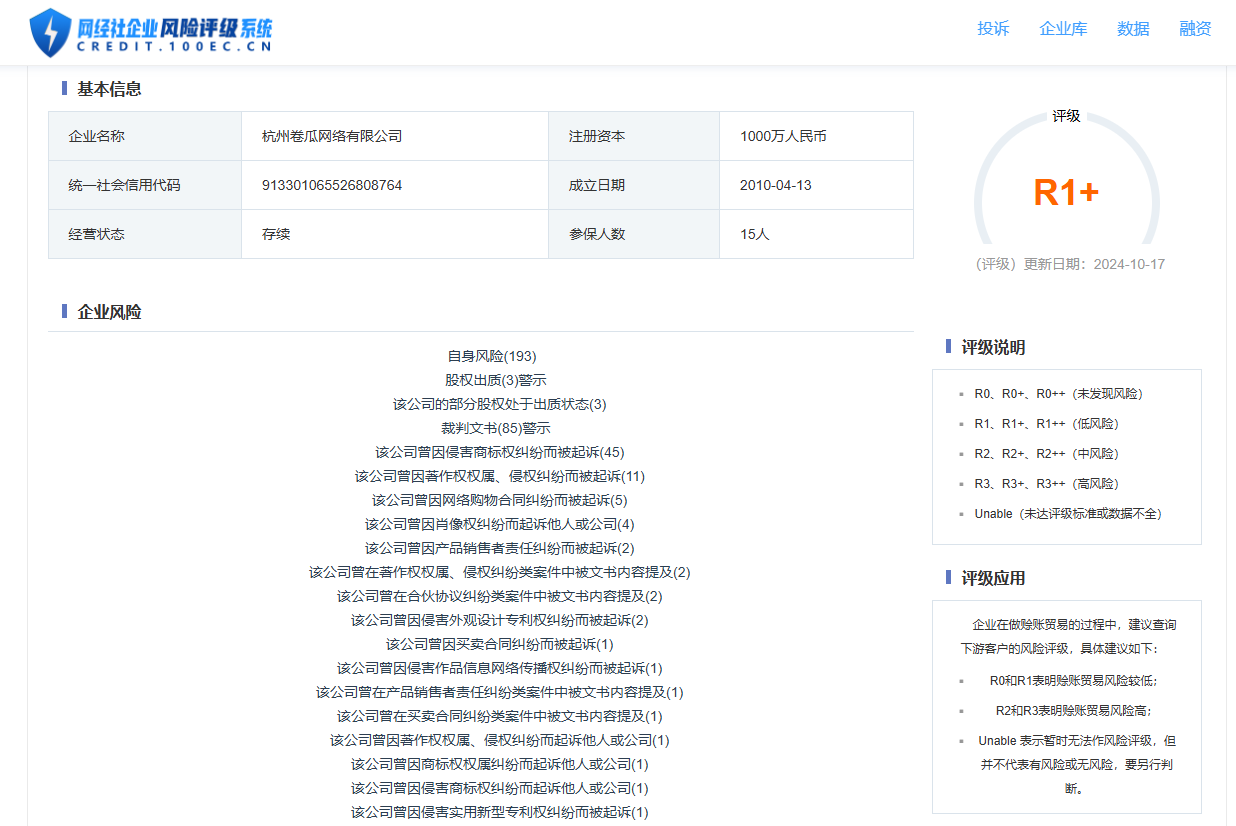1236x826 pixels.
Task: Expand the 自身风险(193) risk category
Action: [492, 356]
